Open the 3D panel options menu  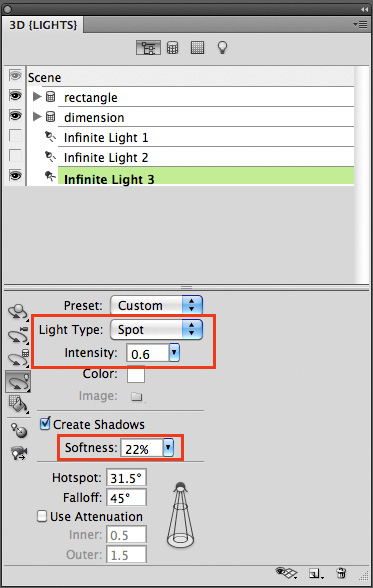[x=360, y=25]
